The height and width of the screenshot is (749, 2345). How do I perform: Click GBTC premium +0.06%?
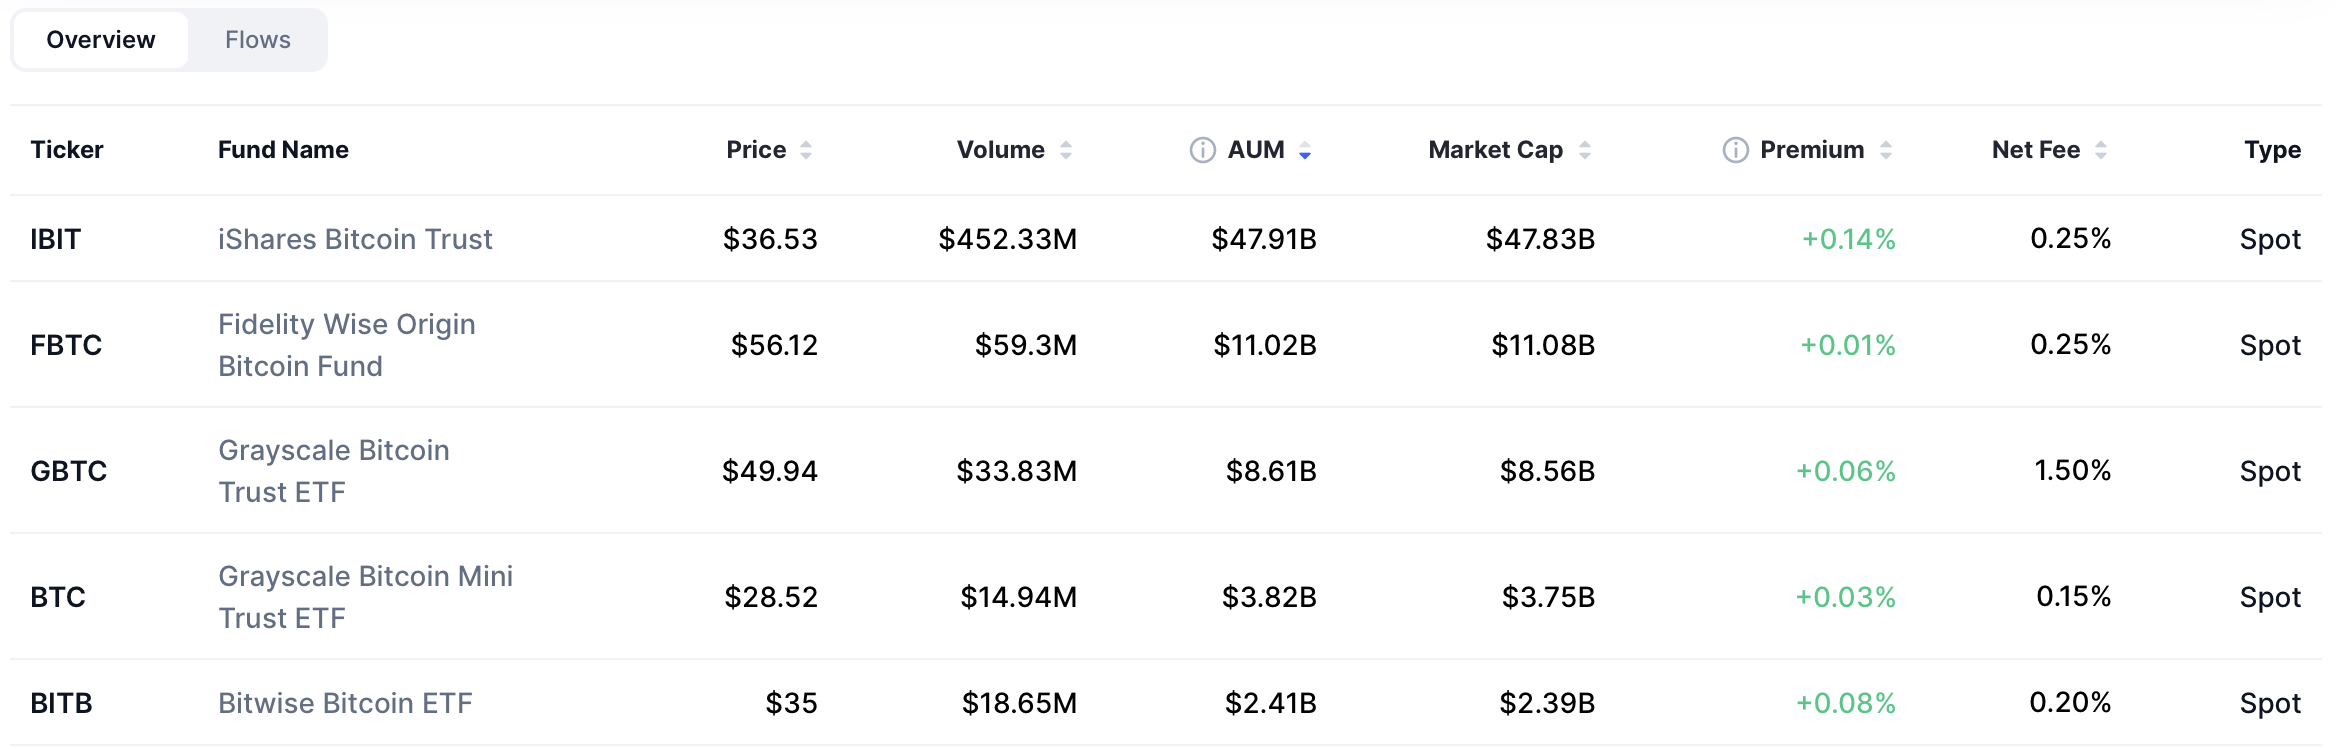(x=1846, y=471)
